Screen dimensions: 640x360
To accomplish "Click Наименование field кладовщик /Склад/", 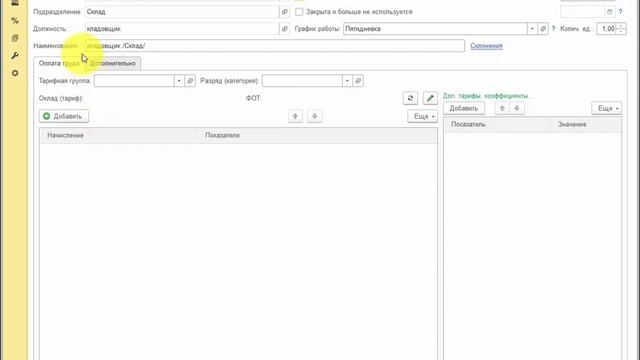I will (x=274, y=46).
